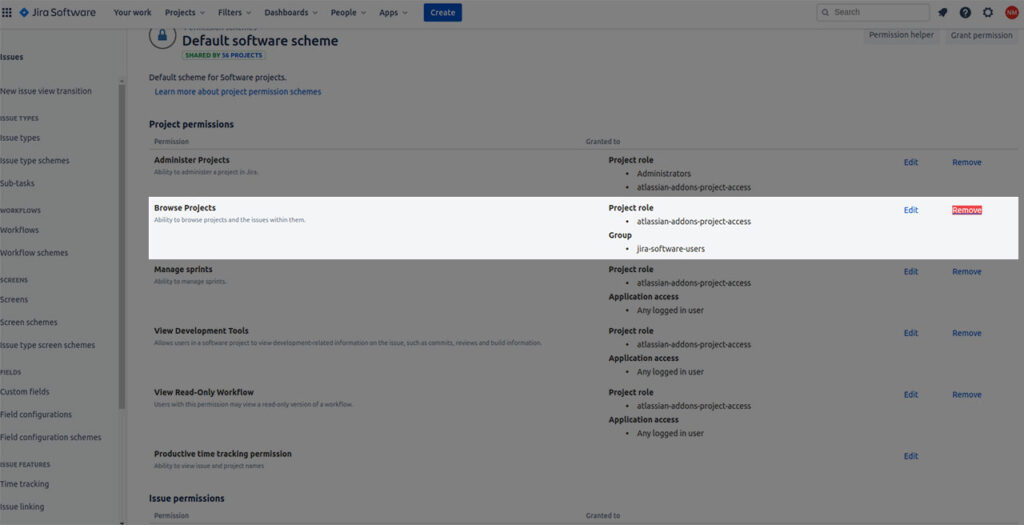1024x525 pixels.
Task: Click the lock icon beside scheme title
Action: tap(163, 35)
